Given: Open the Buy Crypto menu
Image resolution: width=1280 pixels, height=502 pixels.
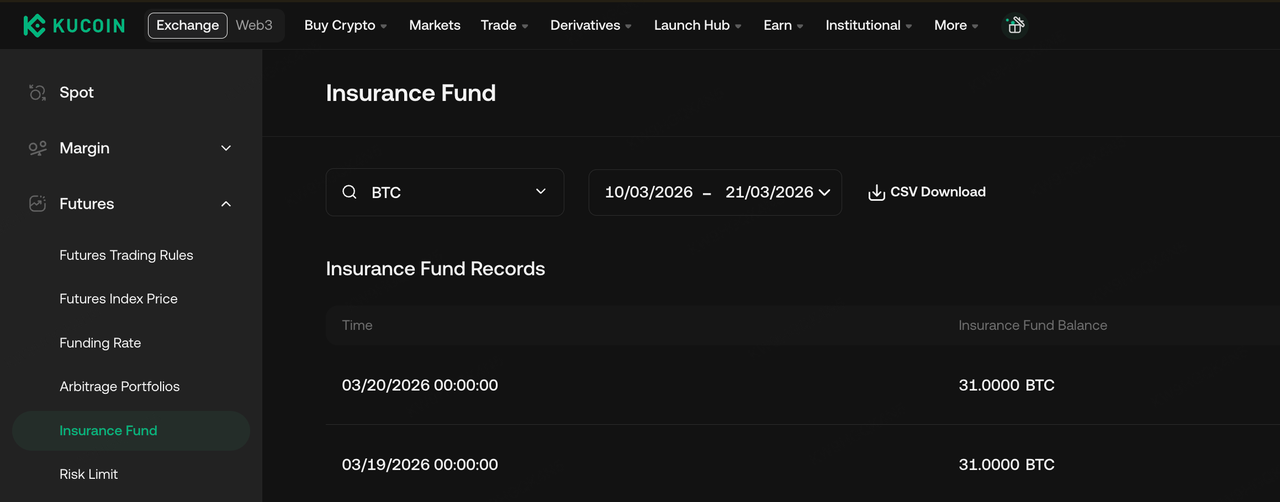Looking at the screenshot, I should (345, 25).
